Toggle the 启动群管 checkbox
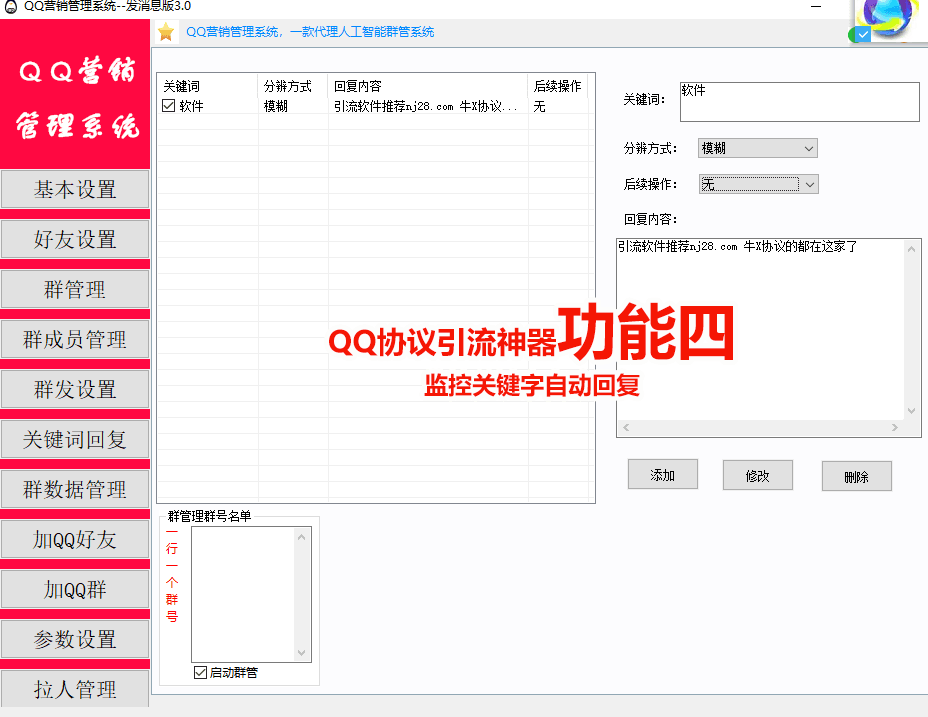The width and height of the screenshot is (928, 717). click(x=200, y=673)
